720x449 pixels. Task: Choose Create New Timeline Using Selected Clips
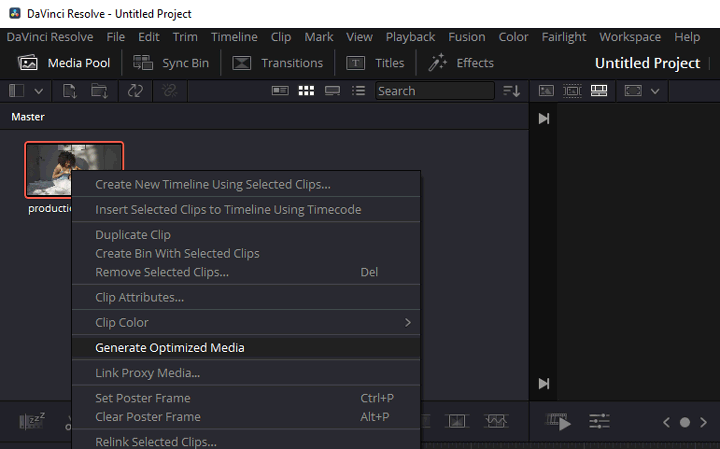246,185
